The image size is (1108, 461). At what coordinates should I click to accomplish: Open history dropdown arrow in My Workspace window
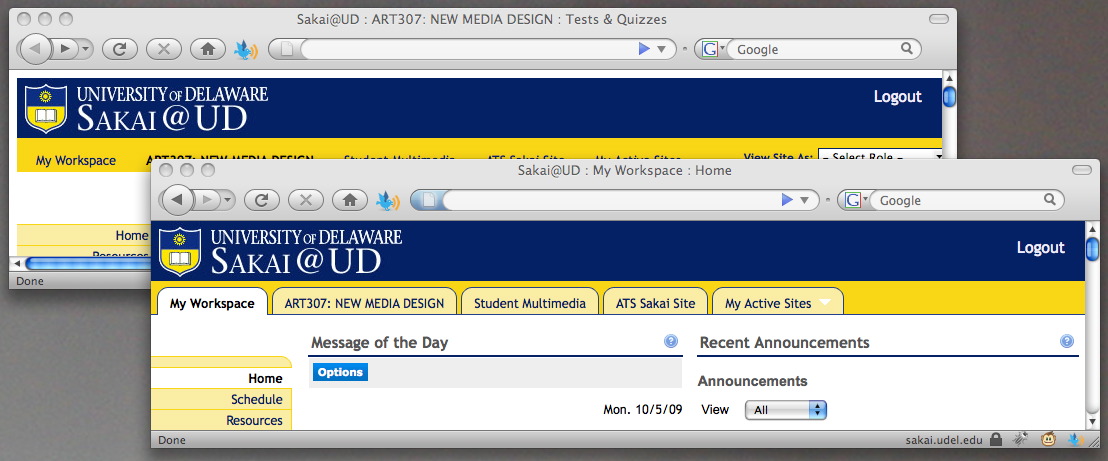pos(228,200)
